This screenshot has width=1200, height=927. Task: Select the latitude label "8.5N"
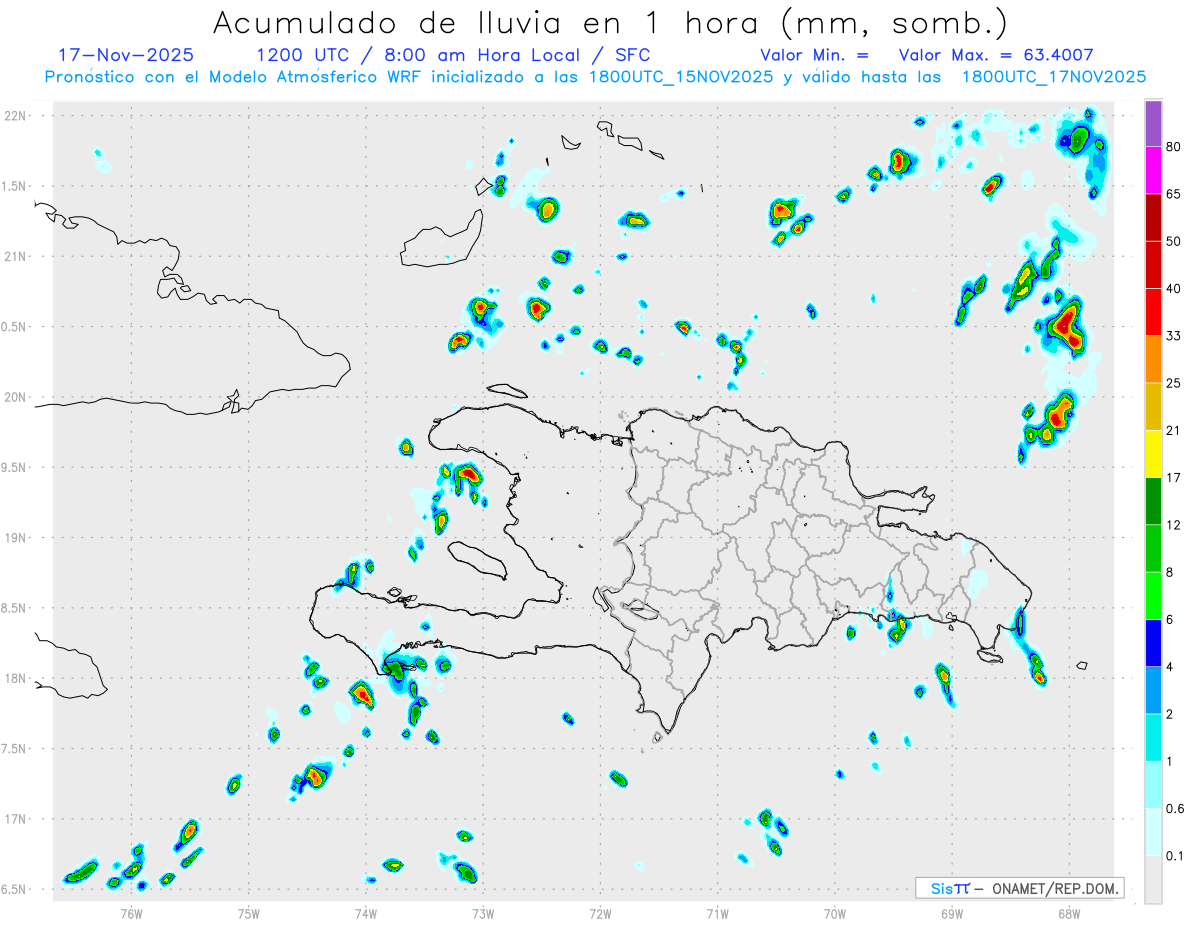click(14, 608)
